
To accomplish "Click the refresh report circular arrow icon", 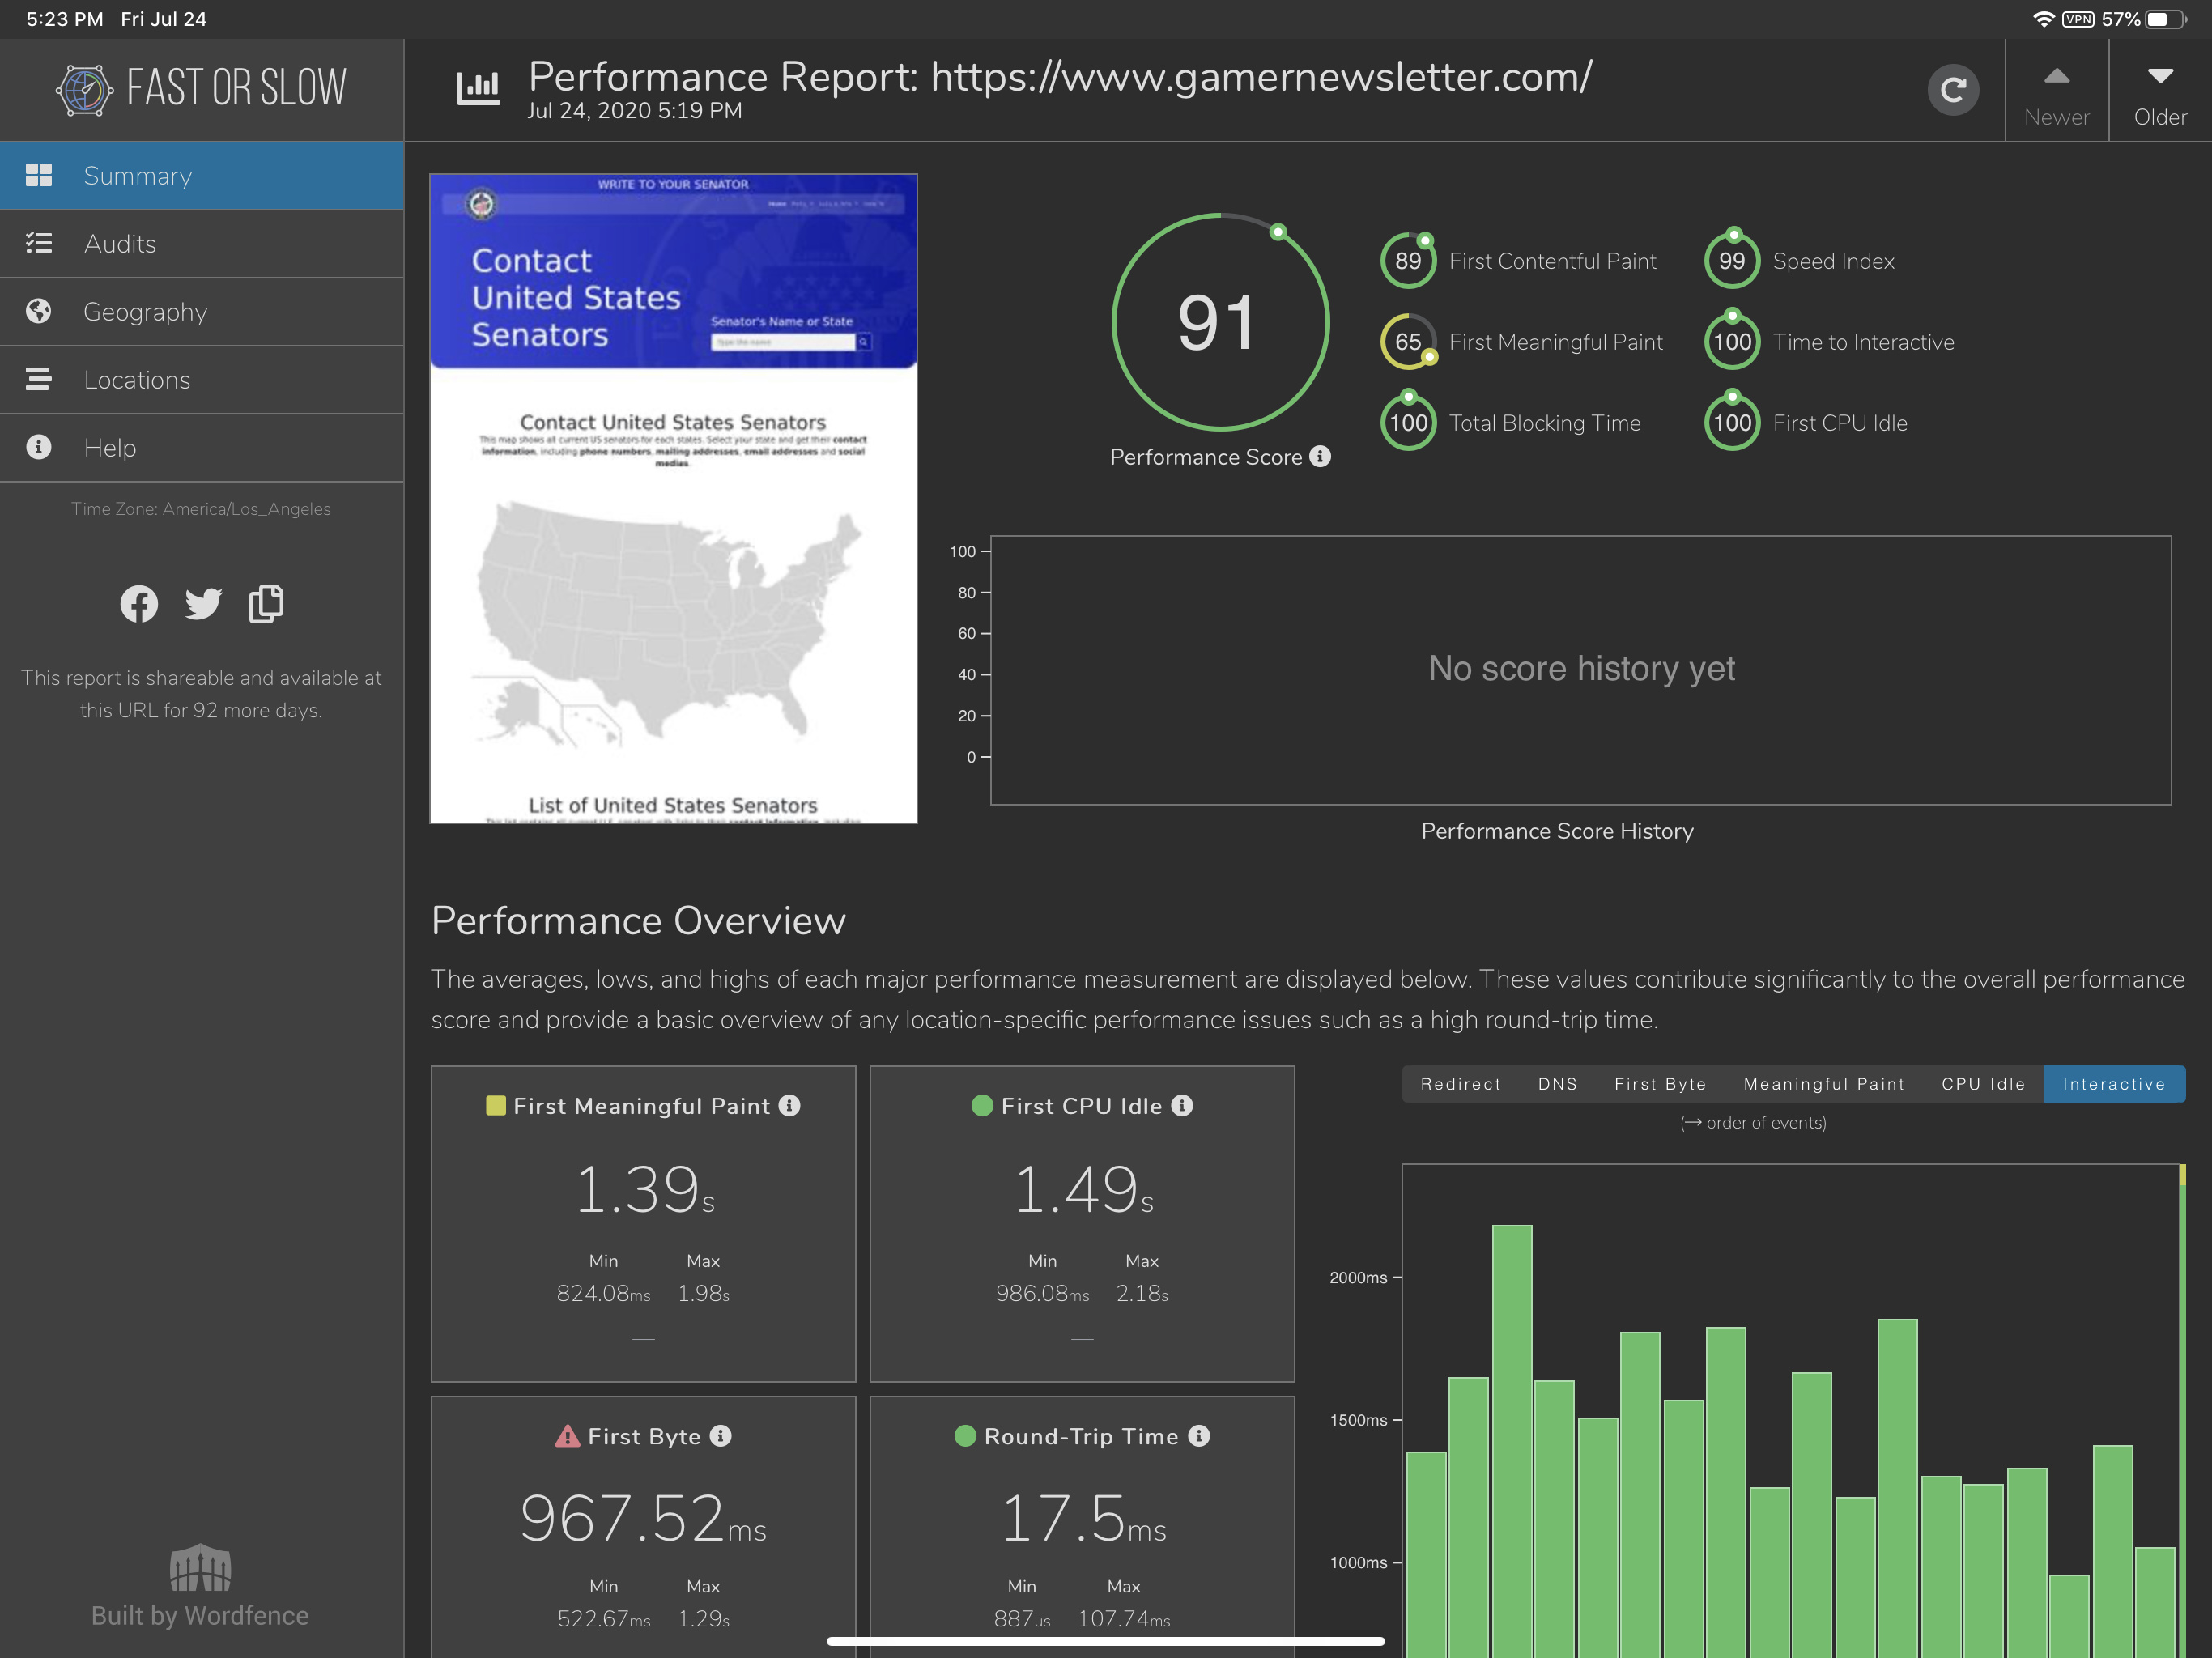I will (x=1952, y=90).
